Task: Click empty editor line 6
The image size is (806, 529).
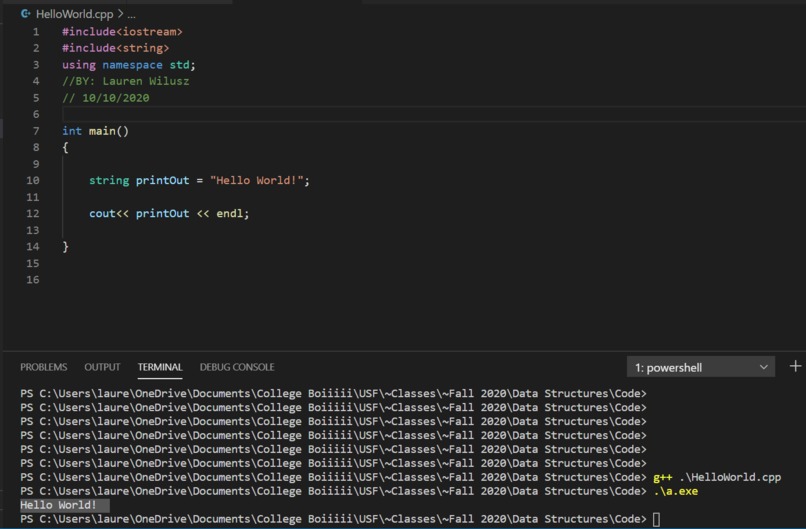Action: 432,114
